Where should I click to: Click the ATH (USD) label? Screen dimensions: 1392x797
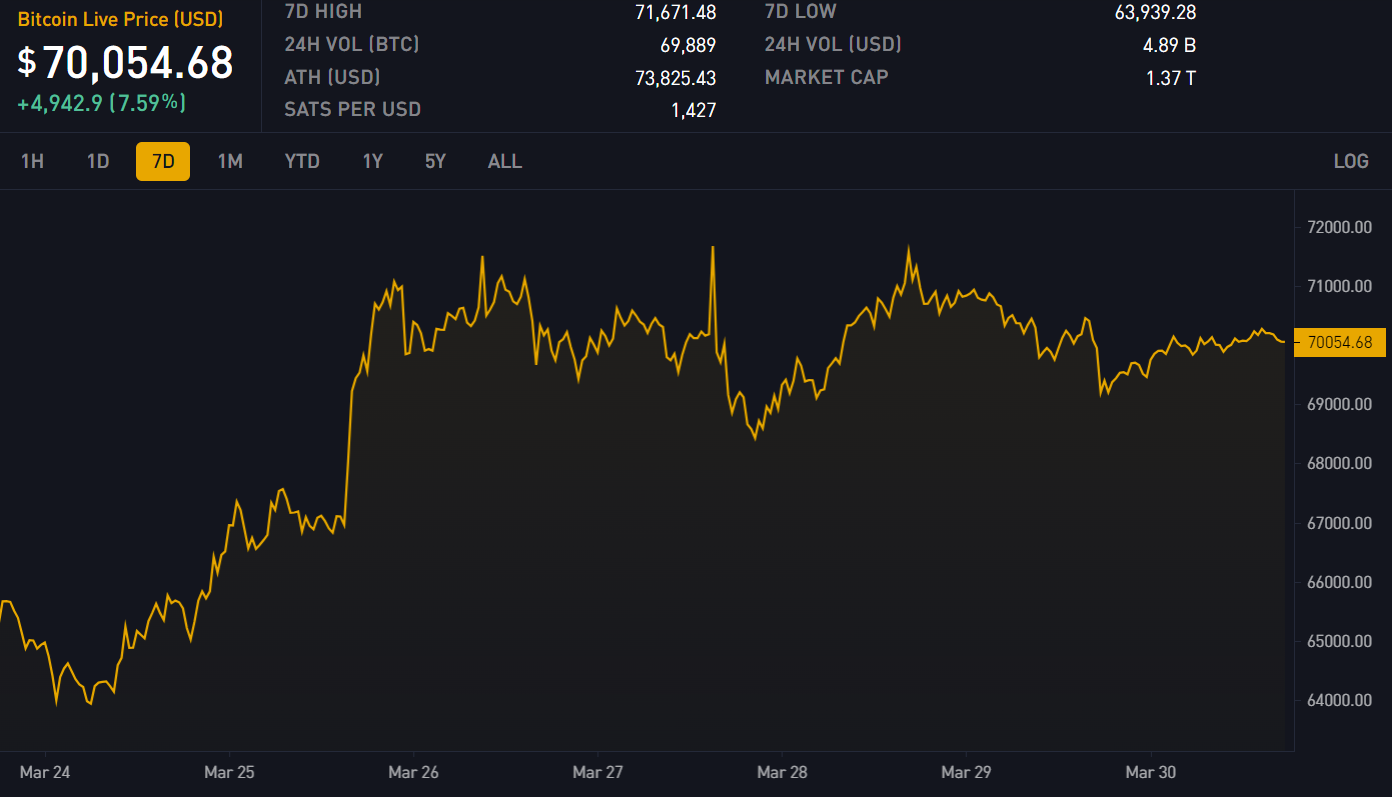tap(332, 77)
